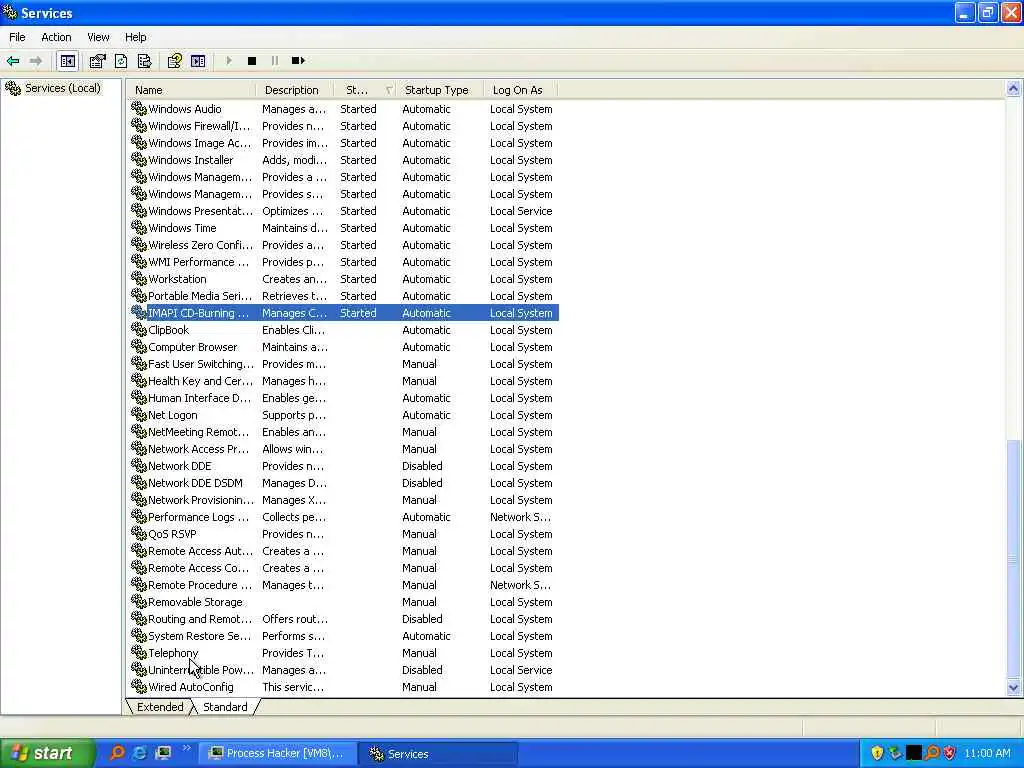Open the View menu
The height and width of the screenshot is (768, 1024).
tap(99, 37)
